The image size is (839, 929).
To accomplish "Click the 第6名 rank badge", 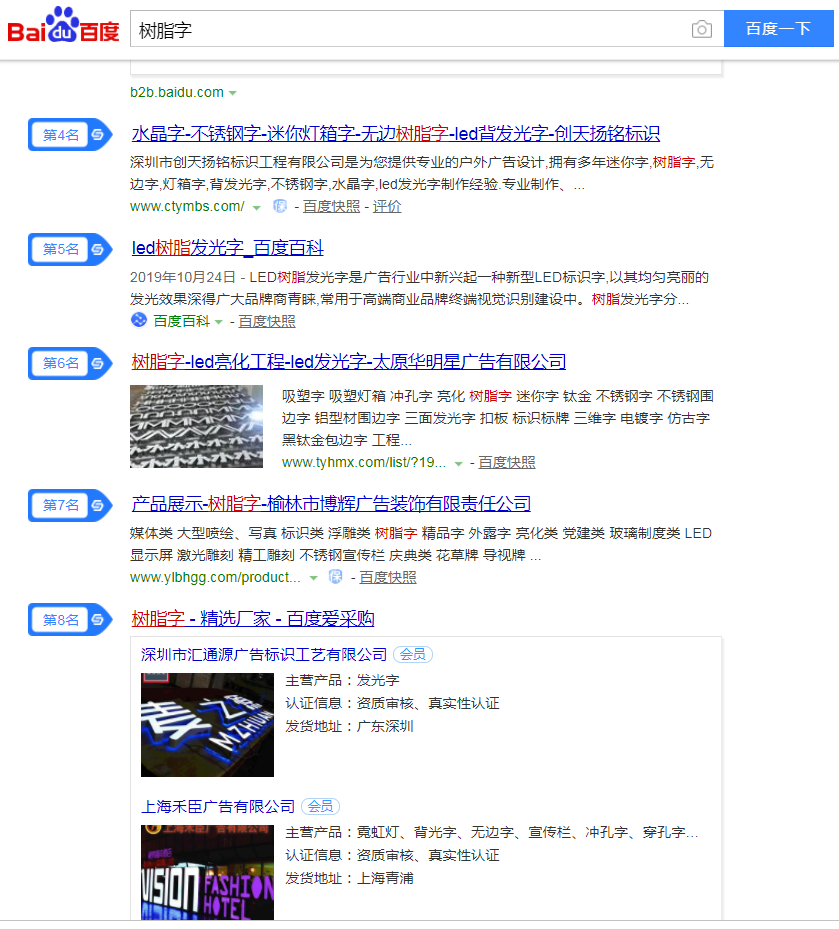I will pyautogui.click(x=70, y=363).
